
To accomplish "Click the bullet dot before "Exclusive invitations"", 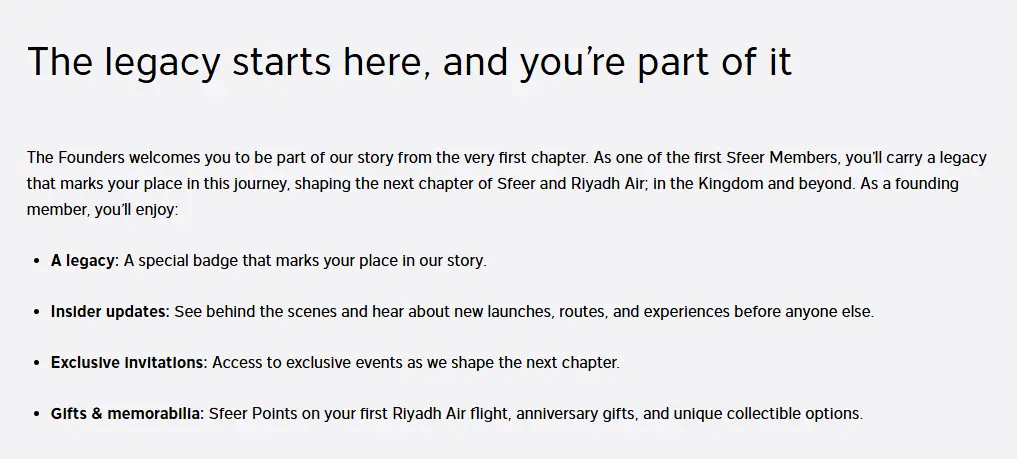I will pos(36,363).
